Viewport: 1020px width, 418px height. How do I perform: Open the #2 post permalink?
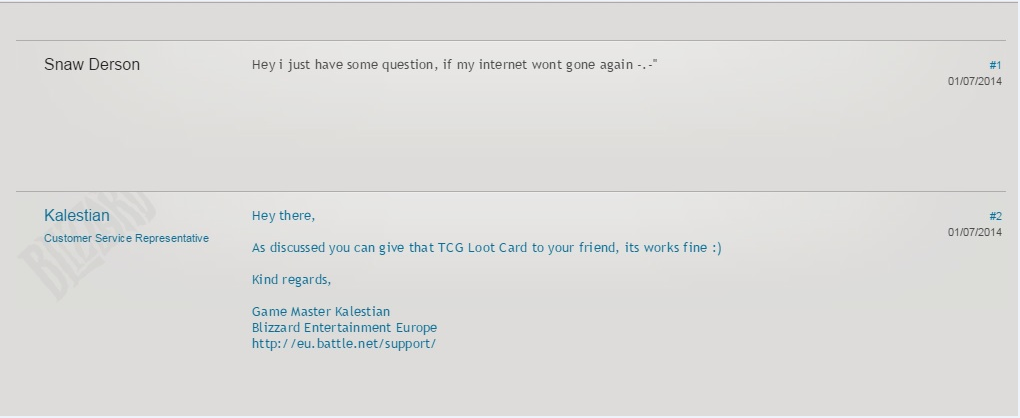coord(995,216)
